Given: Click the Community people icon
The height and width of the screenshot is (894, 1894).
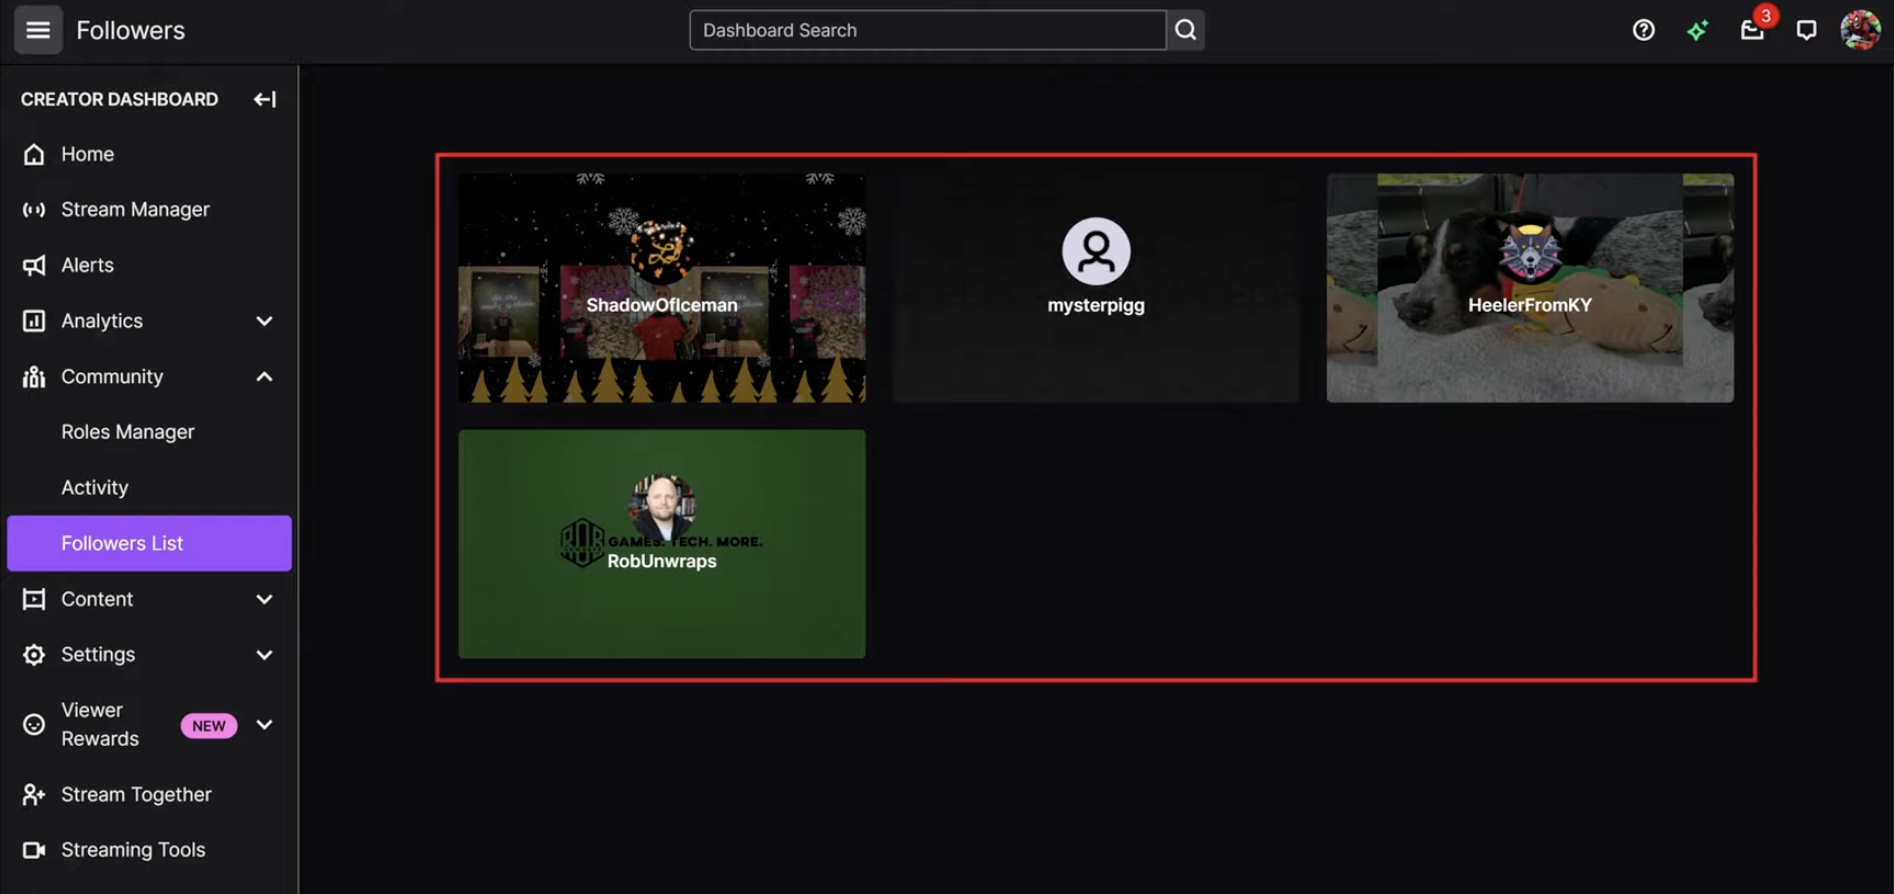Looking at the screenshot, I should 34,377.
